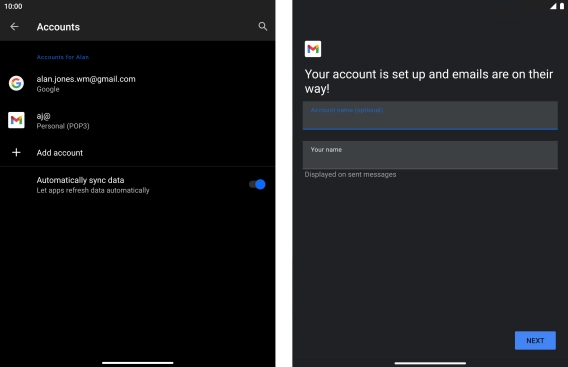
Task: Turn off Automatically sync data switch
Action: point(257,184)
